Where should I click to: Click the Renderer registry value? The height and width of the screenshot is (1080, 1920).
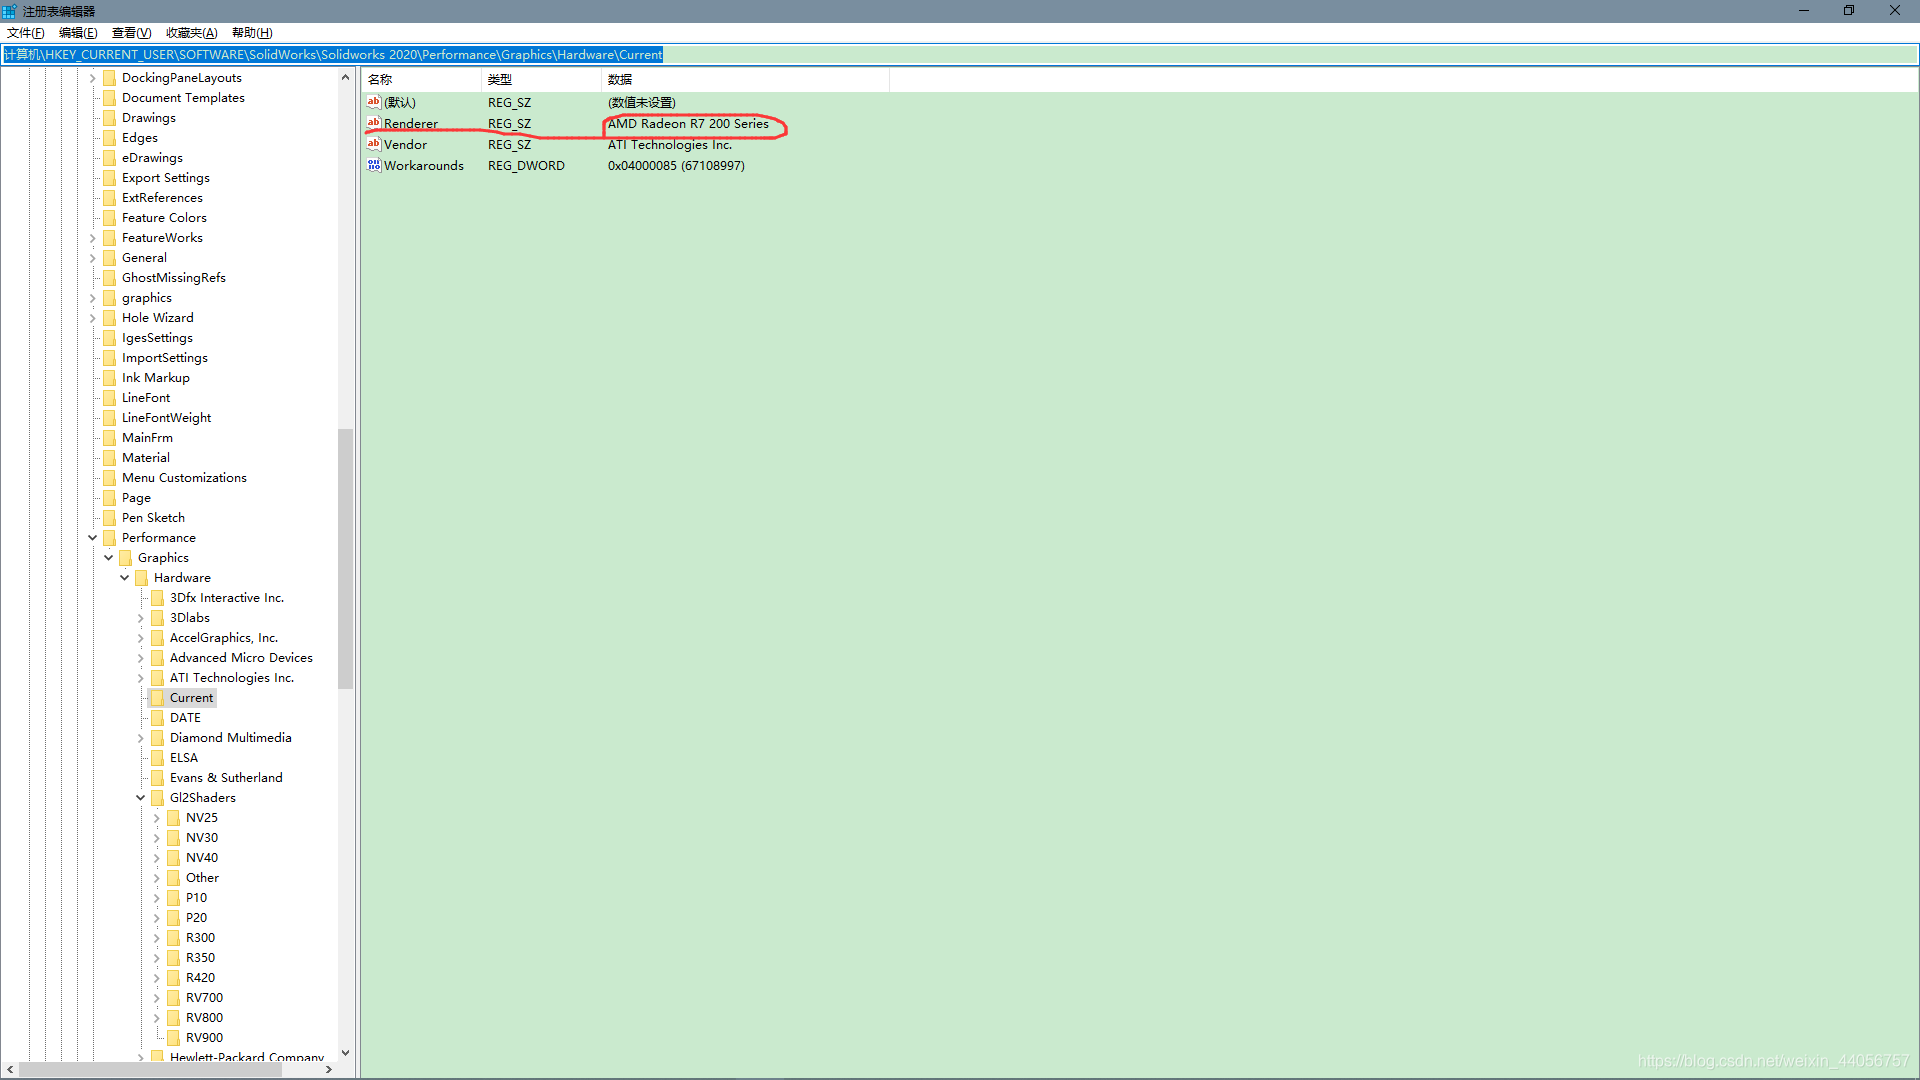coord(410,123)
